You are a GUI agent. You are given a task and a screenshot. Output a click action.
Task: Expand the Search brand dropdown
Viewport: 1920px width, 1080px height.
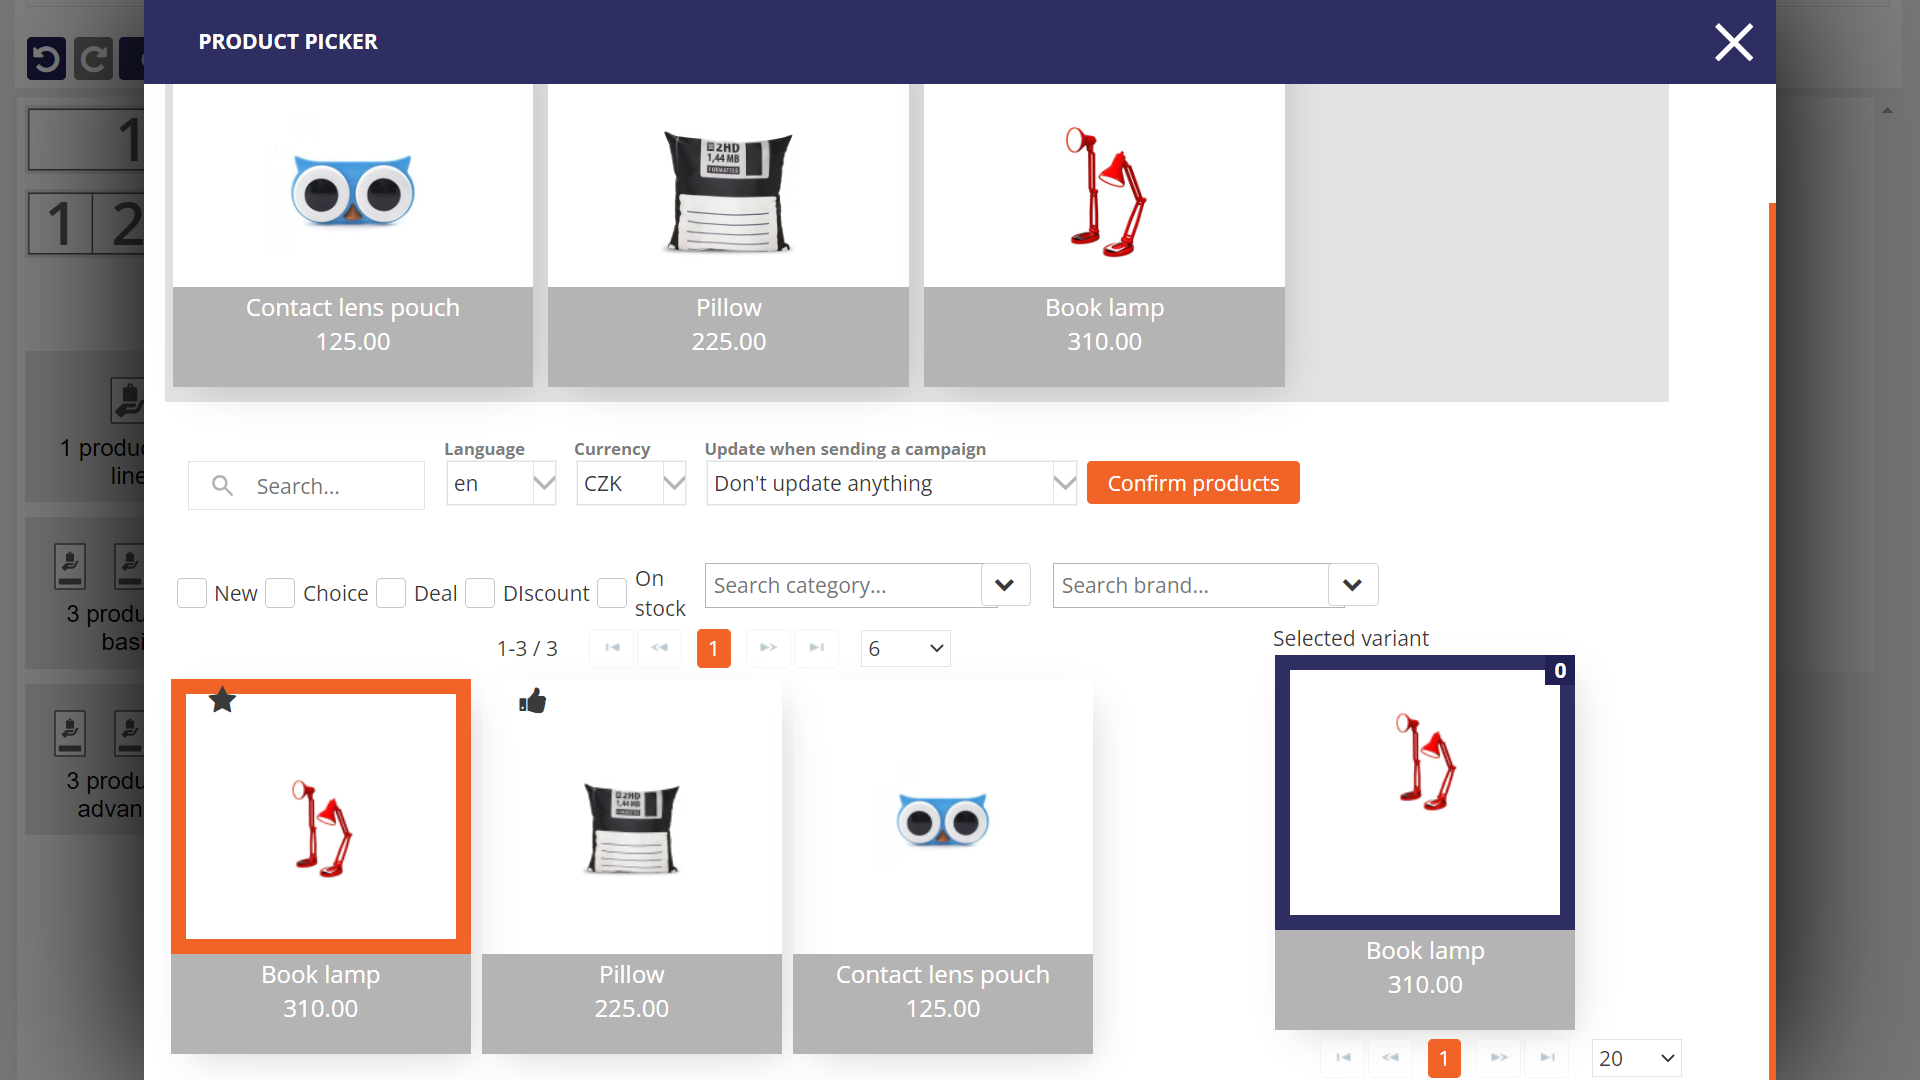[x=1352, y=584]
